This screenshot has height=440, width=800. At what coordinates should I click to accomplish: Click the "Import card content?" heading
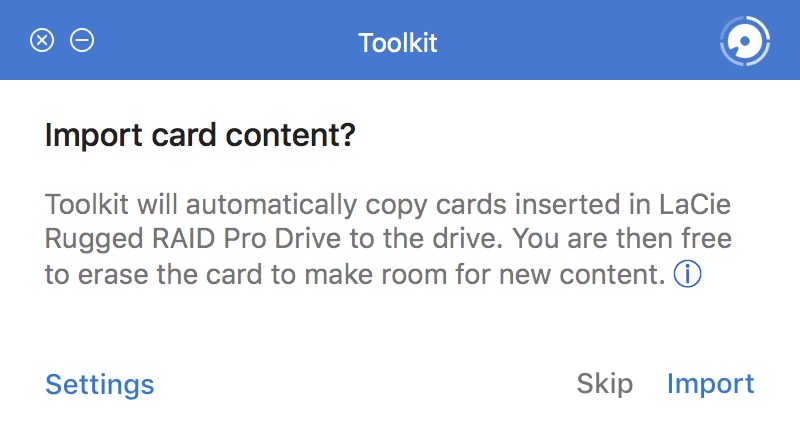[x=200, y=136]
